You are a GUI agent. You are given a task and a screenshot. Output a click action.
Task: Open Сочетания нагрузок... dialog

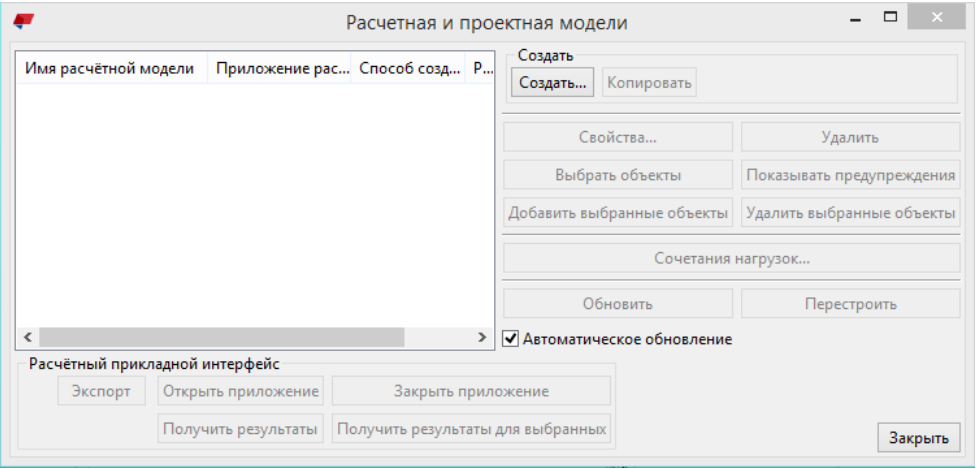click(731, 258)
